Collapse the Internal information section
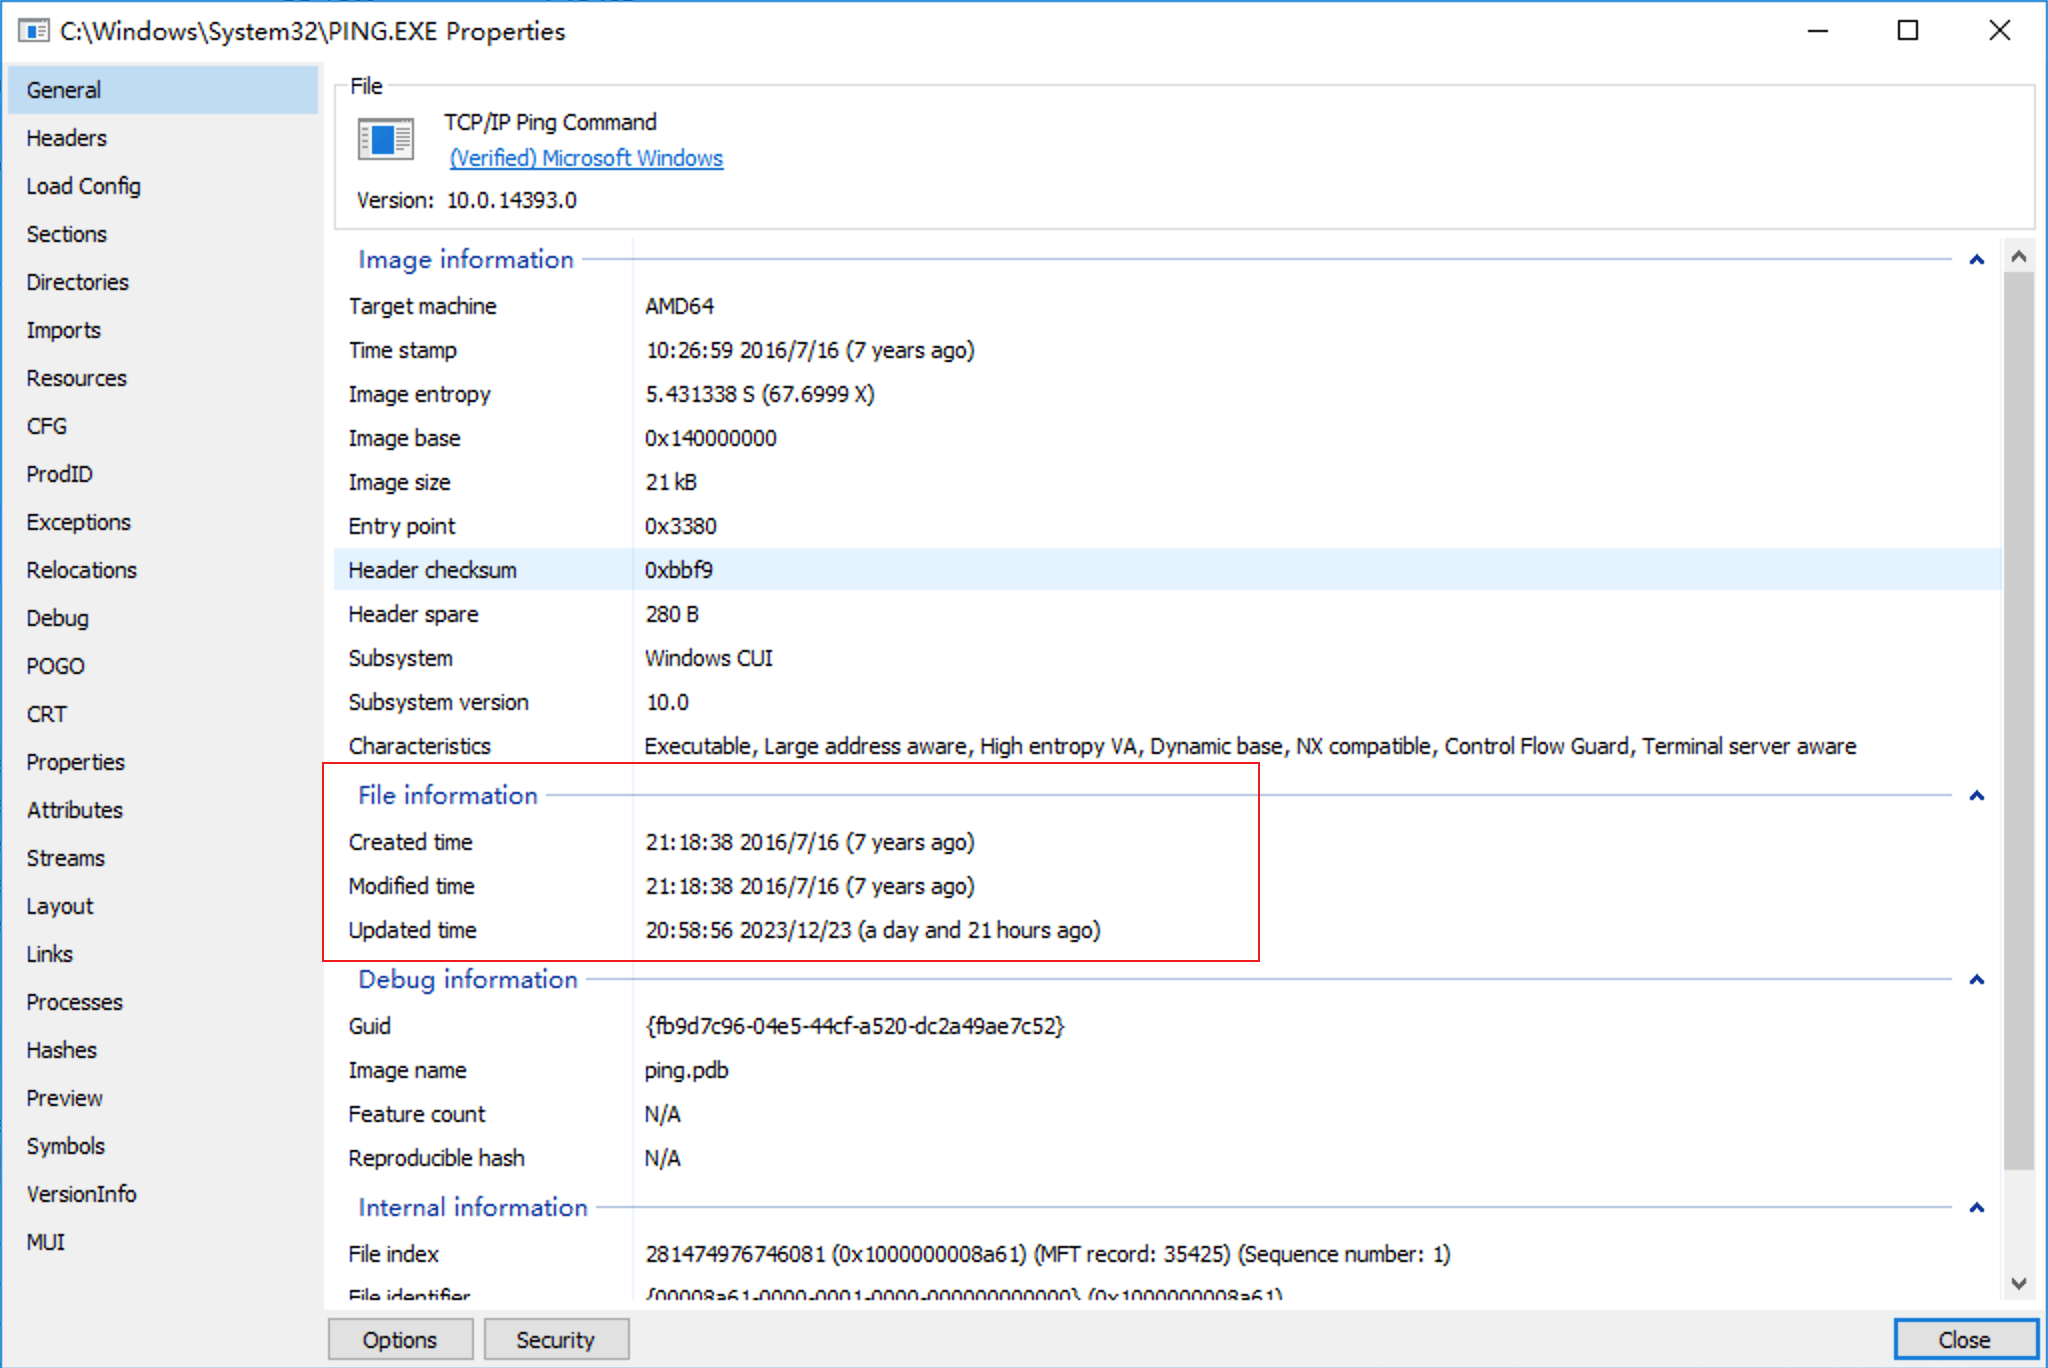The image size is (2048, 1368). coord(1976,1208)
